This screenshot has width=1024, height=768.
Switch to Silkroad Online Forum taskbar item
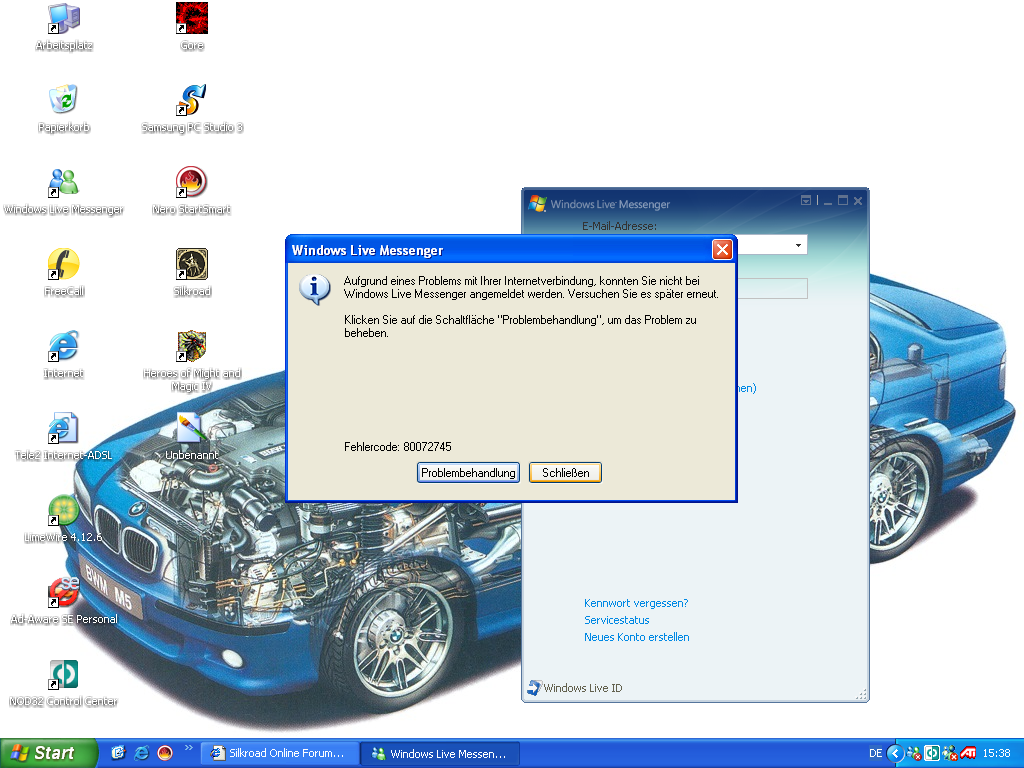[x=277, y=753]
